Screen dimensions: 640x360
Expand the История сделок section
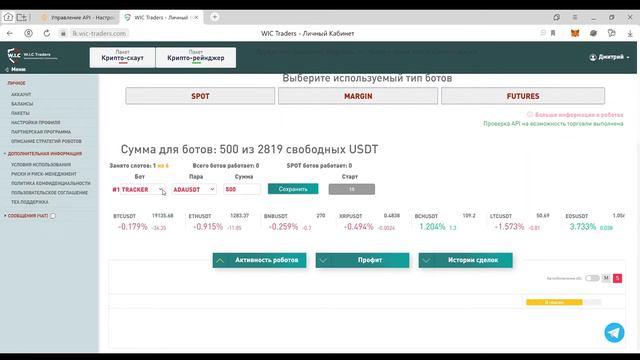(x=466, y=260)
